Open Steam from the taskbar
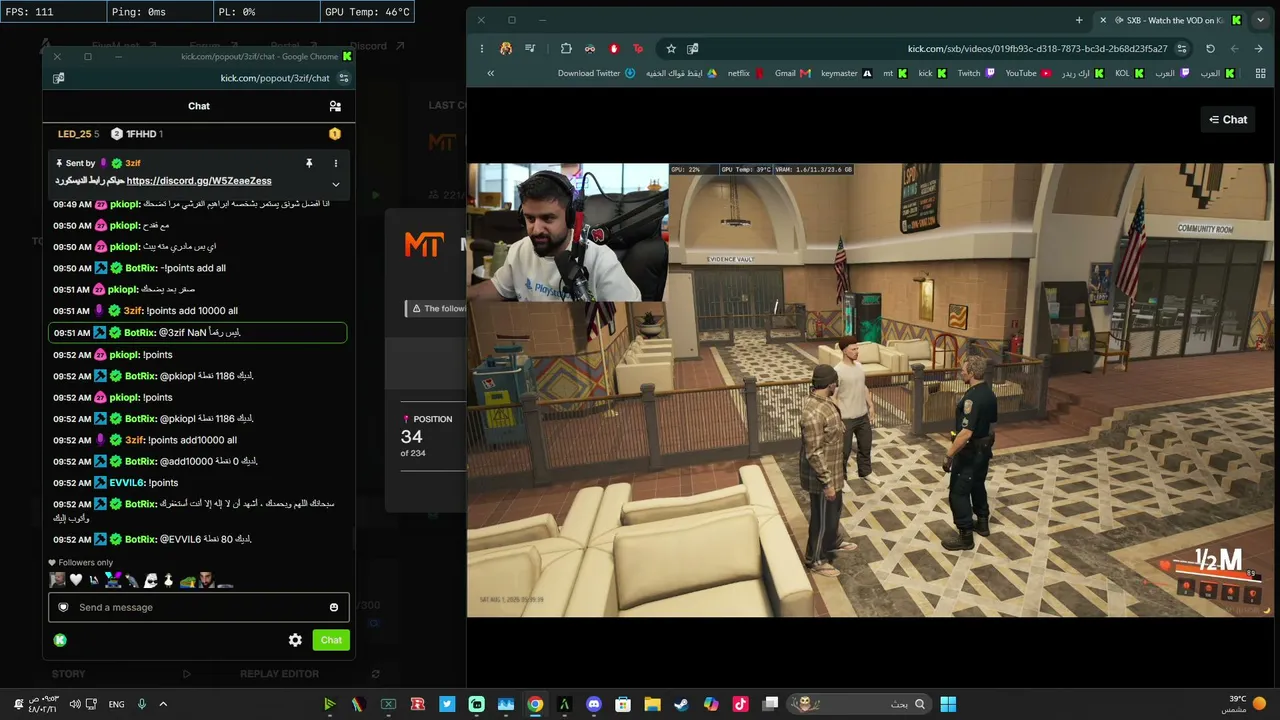 681,704
